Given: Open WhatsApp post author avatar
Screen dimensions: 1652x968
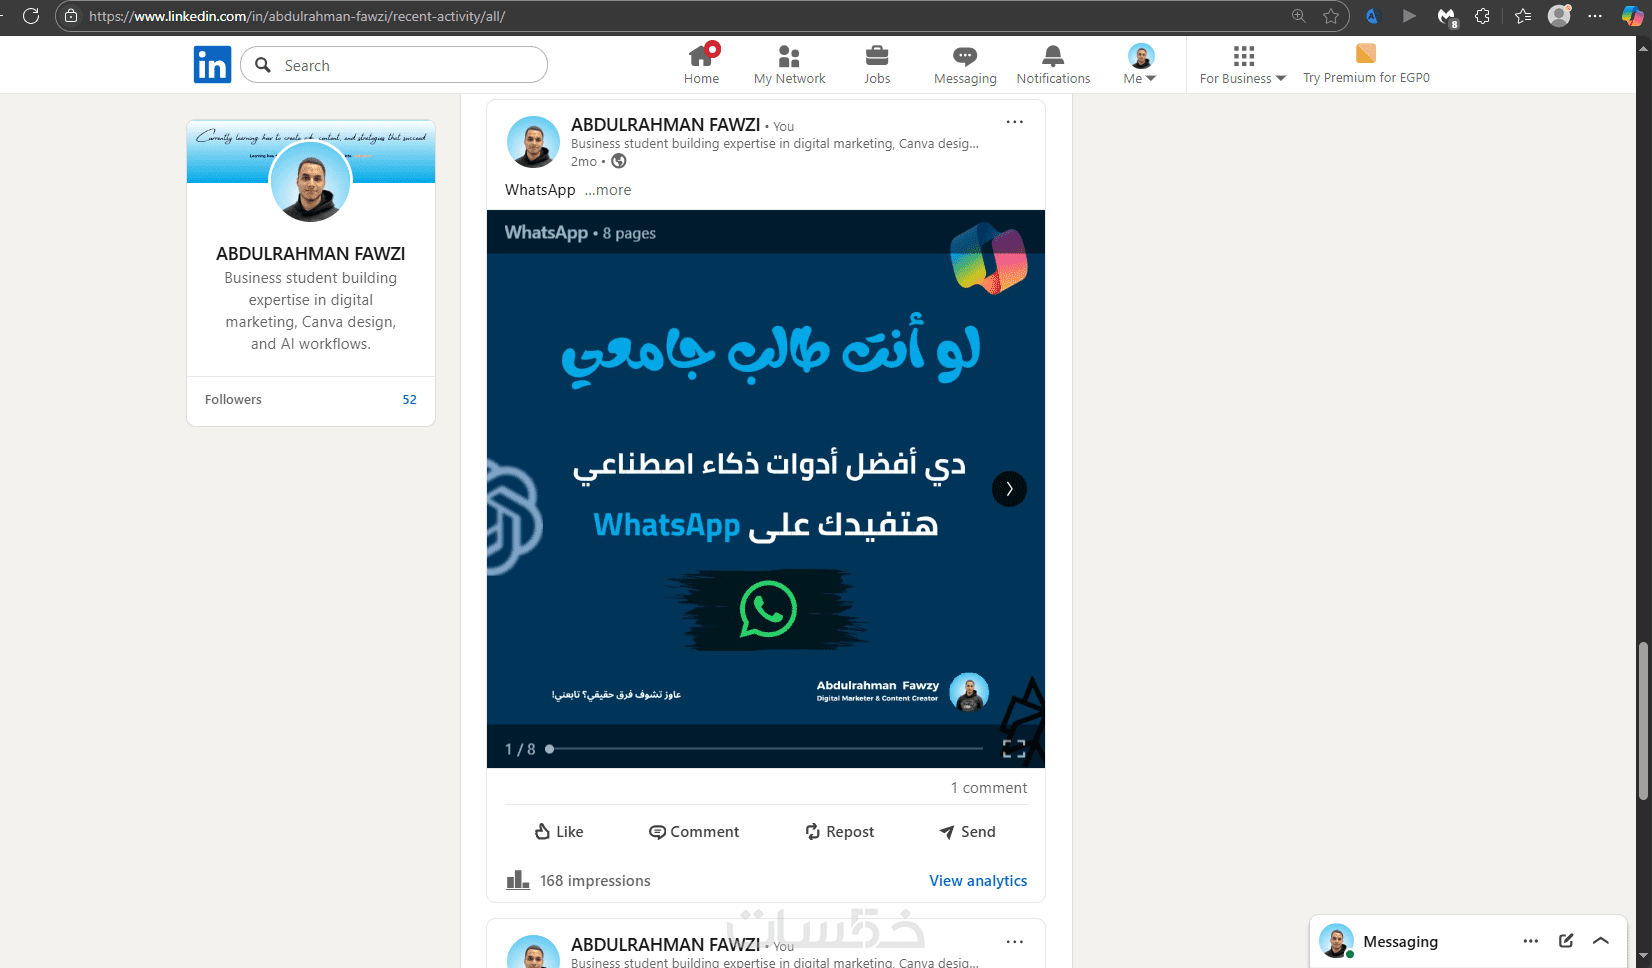Looking at the screenshot, I should click(533, 142).
